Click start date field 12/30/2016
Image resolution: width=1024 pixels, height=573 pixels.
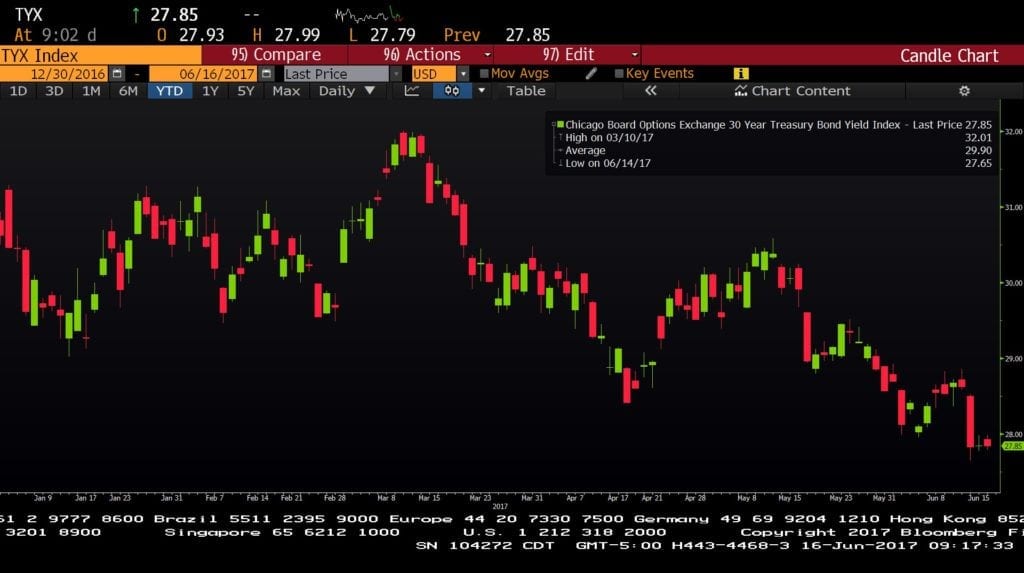click(55, 74)
